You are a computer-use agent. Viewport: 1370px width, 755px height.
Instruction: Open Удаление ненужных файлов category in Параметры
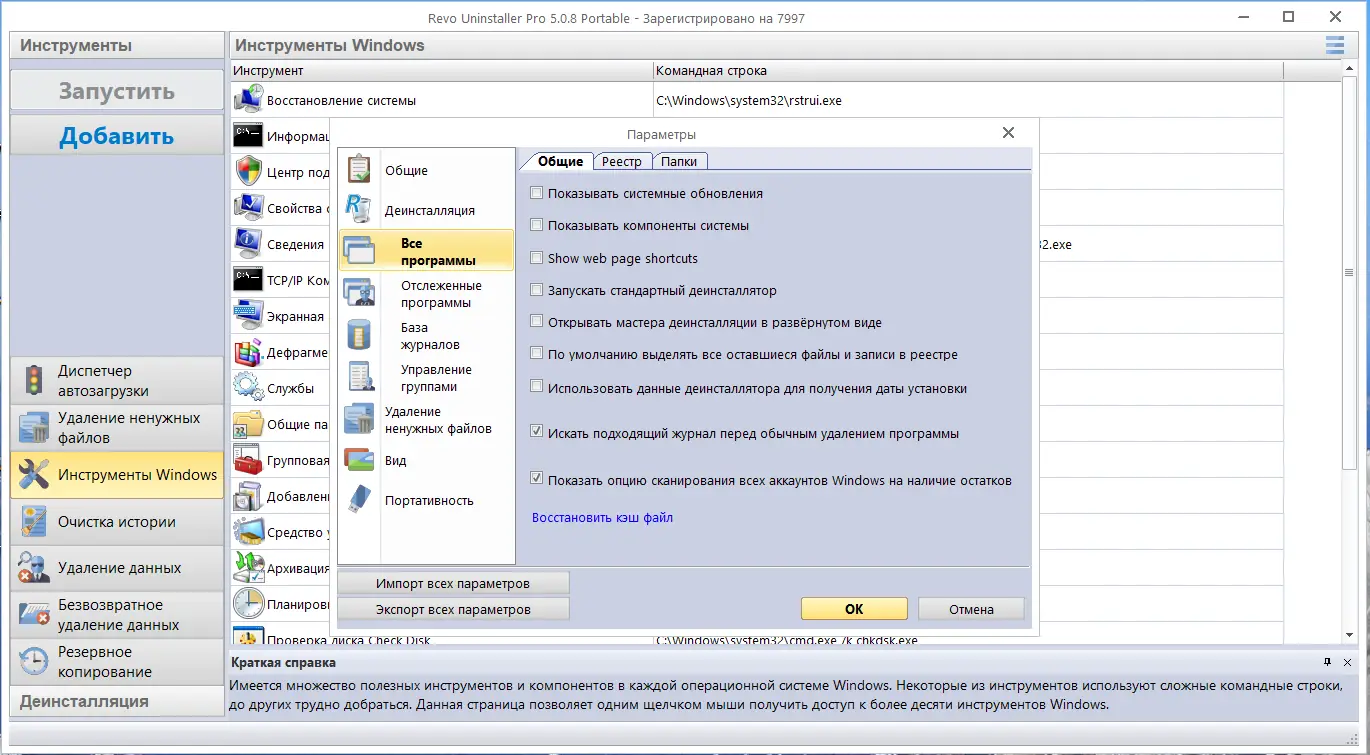(x=426, y=420)
